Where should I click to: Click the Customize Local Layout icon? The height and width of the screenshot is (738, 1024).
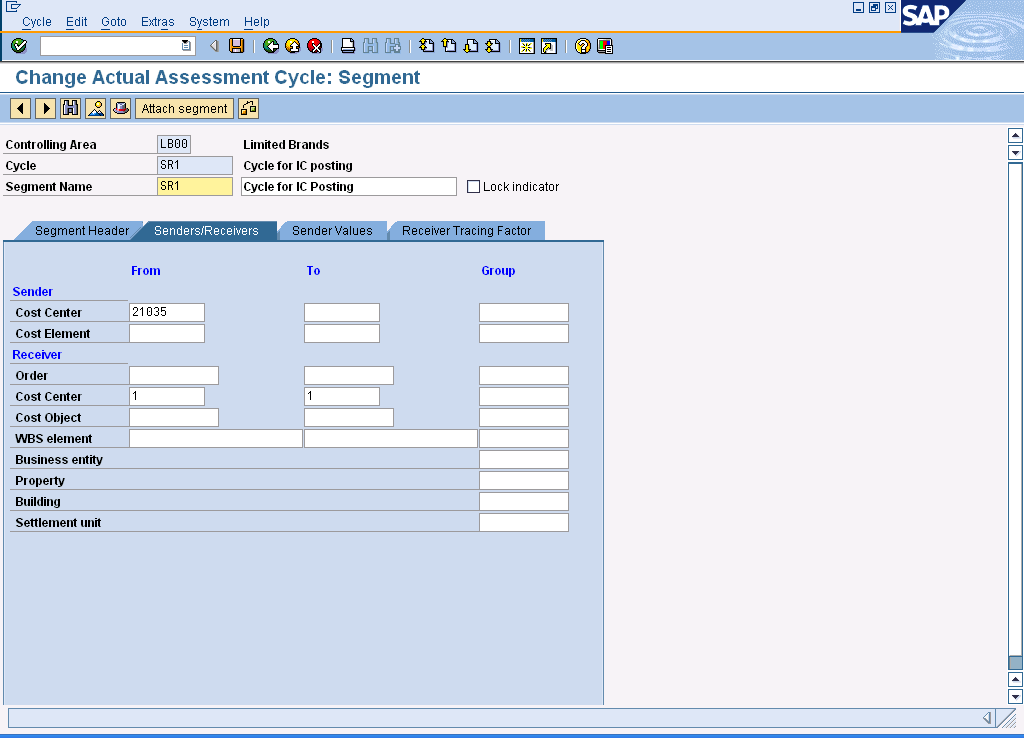tap(605, 46)
